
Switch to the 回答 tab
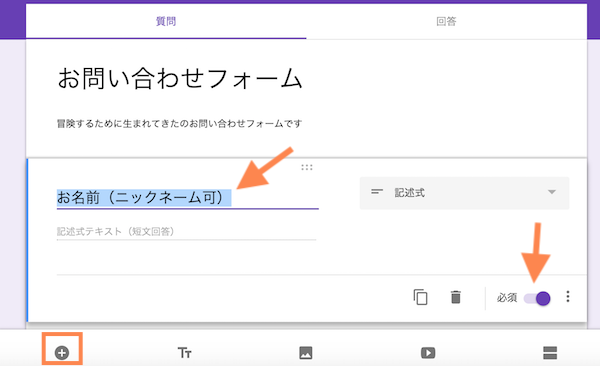click(x=447, y=21)
